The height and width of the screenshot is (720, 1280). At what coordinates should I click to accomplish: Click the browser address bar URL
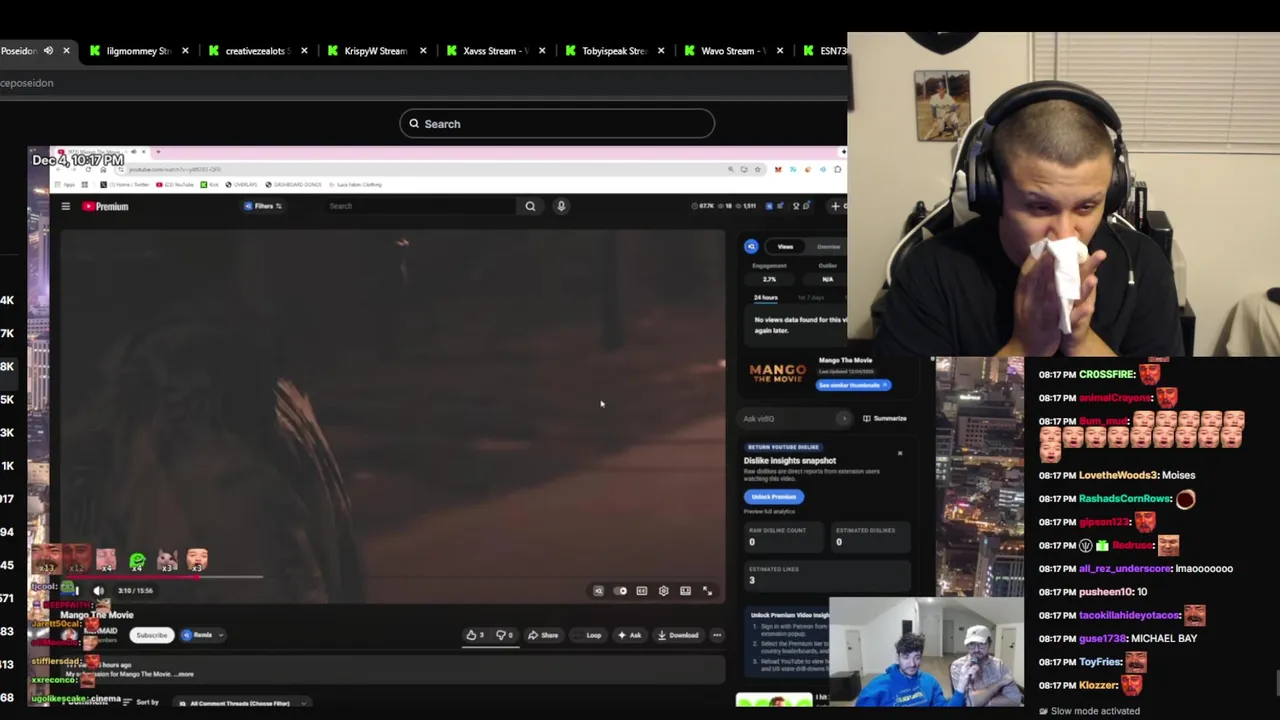point(175,169)
